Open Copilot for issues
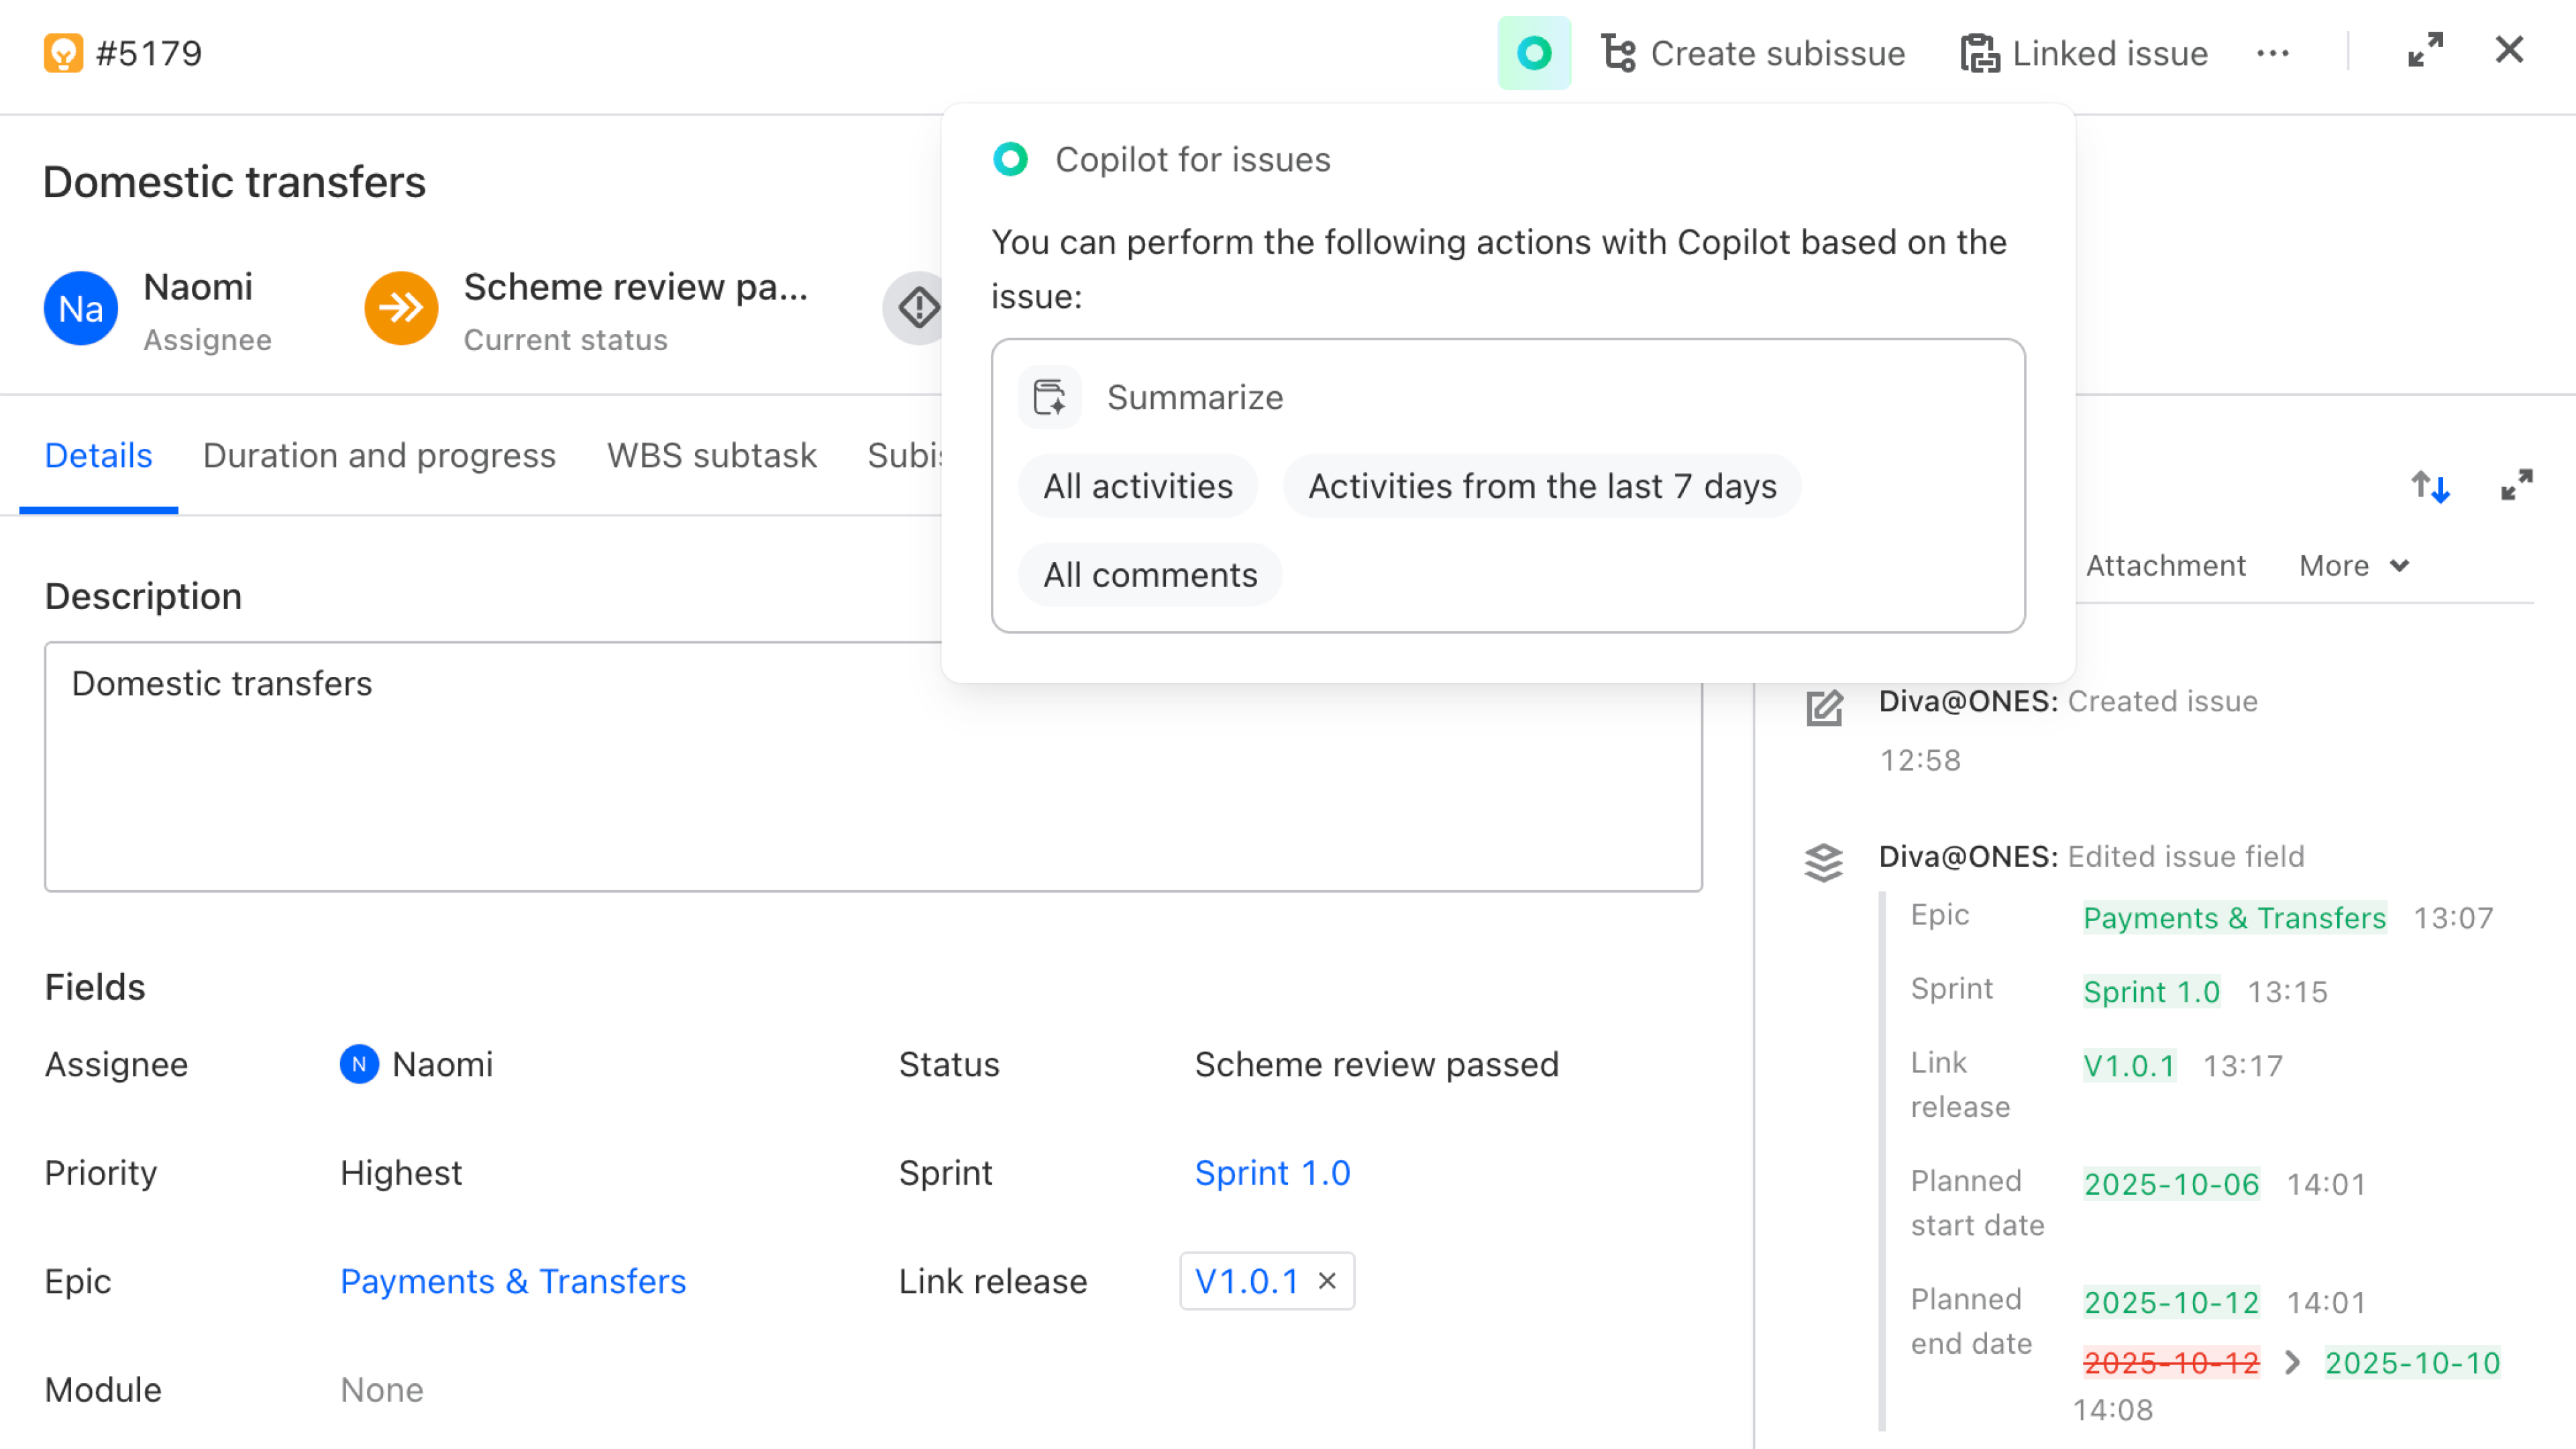The width and height of the screenshot is (2576, 1449). click(x=1534, y=53)
